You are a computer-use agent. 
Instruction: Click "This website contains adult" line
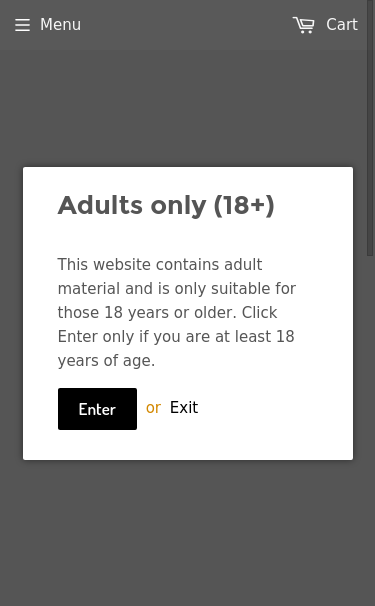pyautogui.click(x=160, y=265)
